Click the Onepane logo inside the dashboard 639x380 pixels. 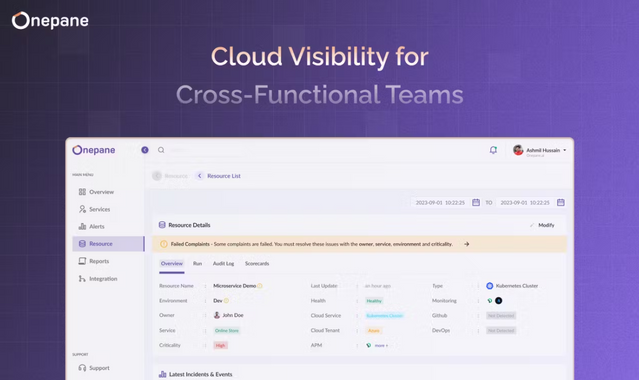tap(94, 150)
